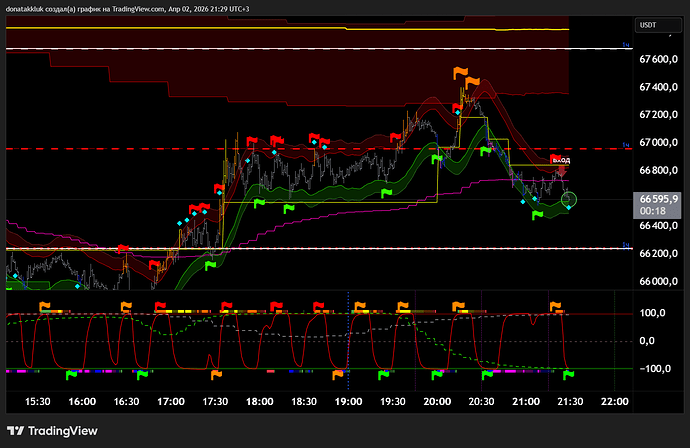This screenshot has height=448, width=690.
Task: Click the 16:30 time axis label
Action: [x=126, y=402]
